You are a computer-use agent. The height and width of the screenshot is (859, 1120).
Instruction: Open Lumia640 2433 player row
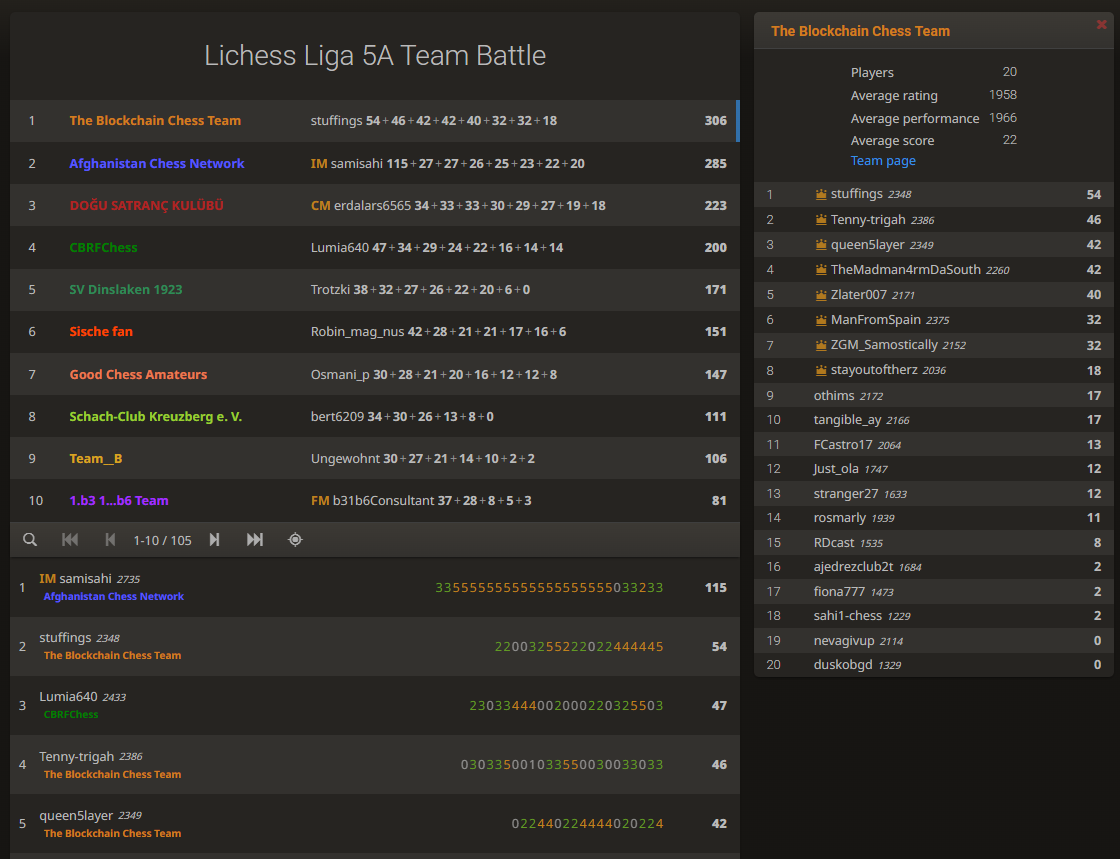tap(374, 705)
